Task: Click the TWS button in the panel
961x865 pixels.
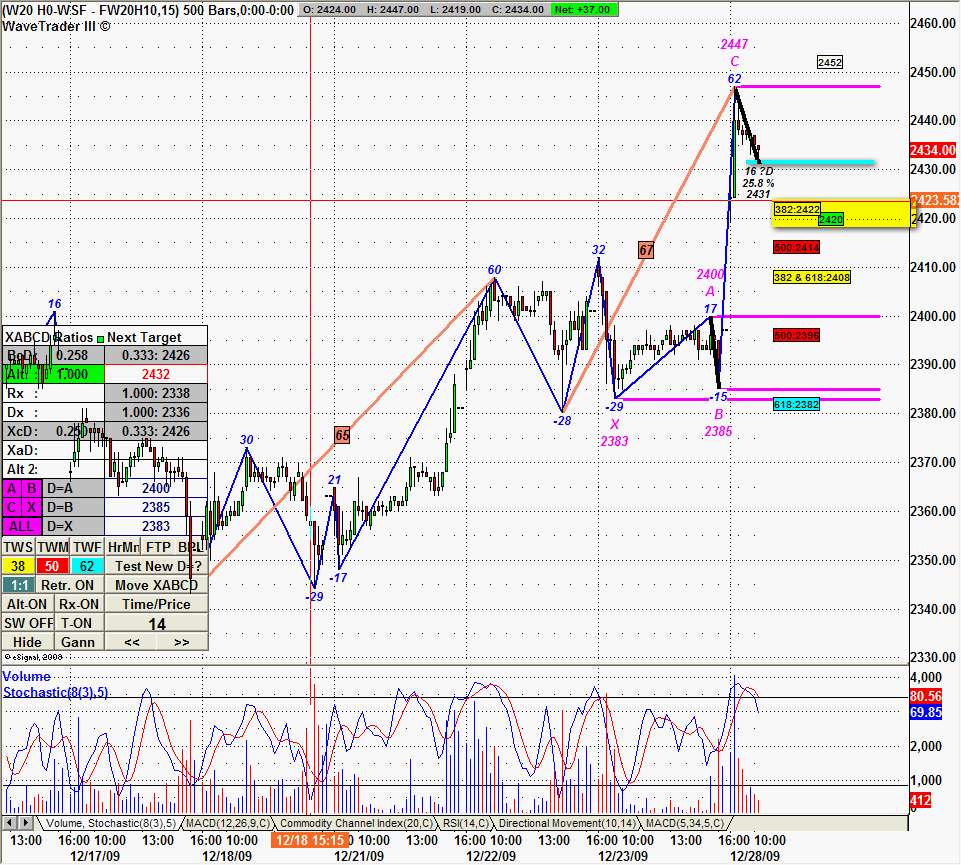Action: 18,547
